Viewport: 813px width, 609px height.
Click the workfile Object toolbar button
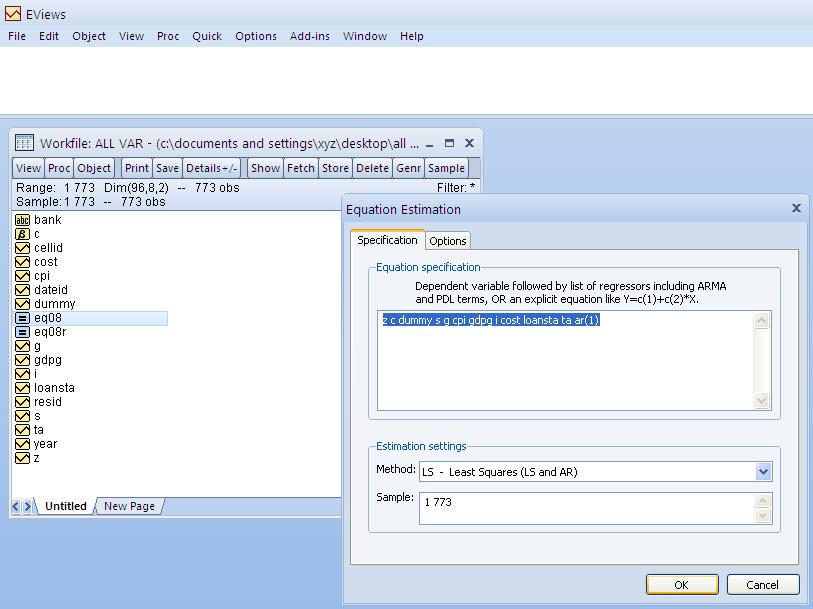pos(94,168)
